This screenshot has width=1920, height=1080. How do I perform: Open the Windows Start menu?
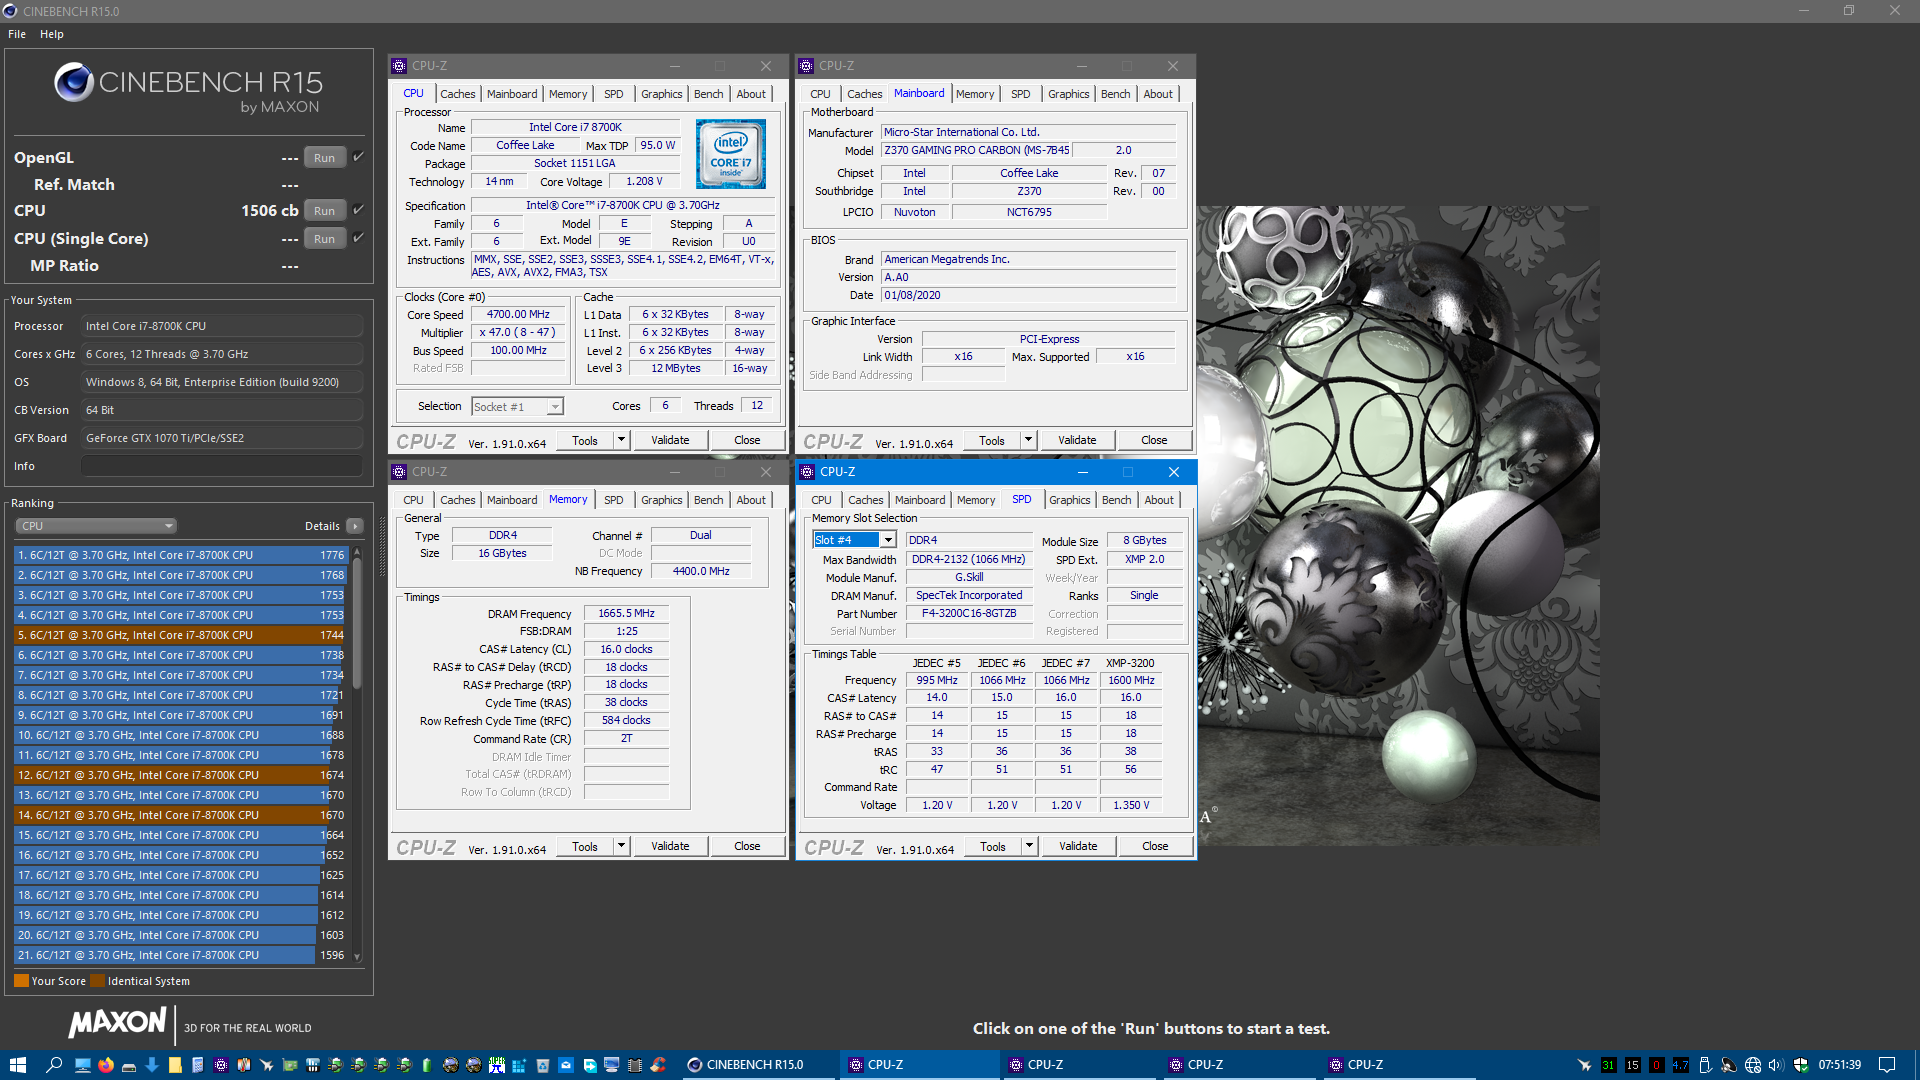click(17, 1065)
